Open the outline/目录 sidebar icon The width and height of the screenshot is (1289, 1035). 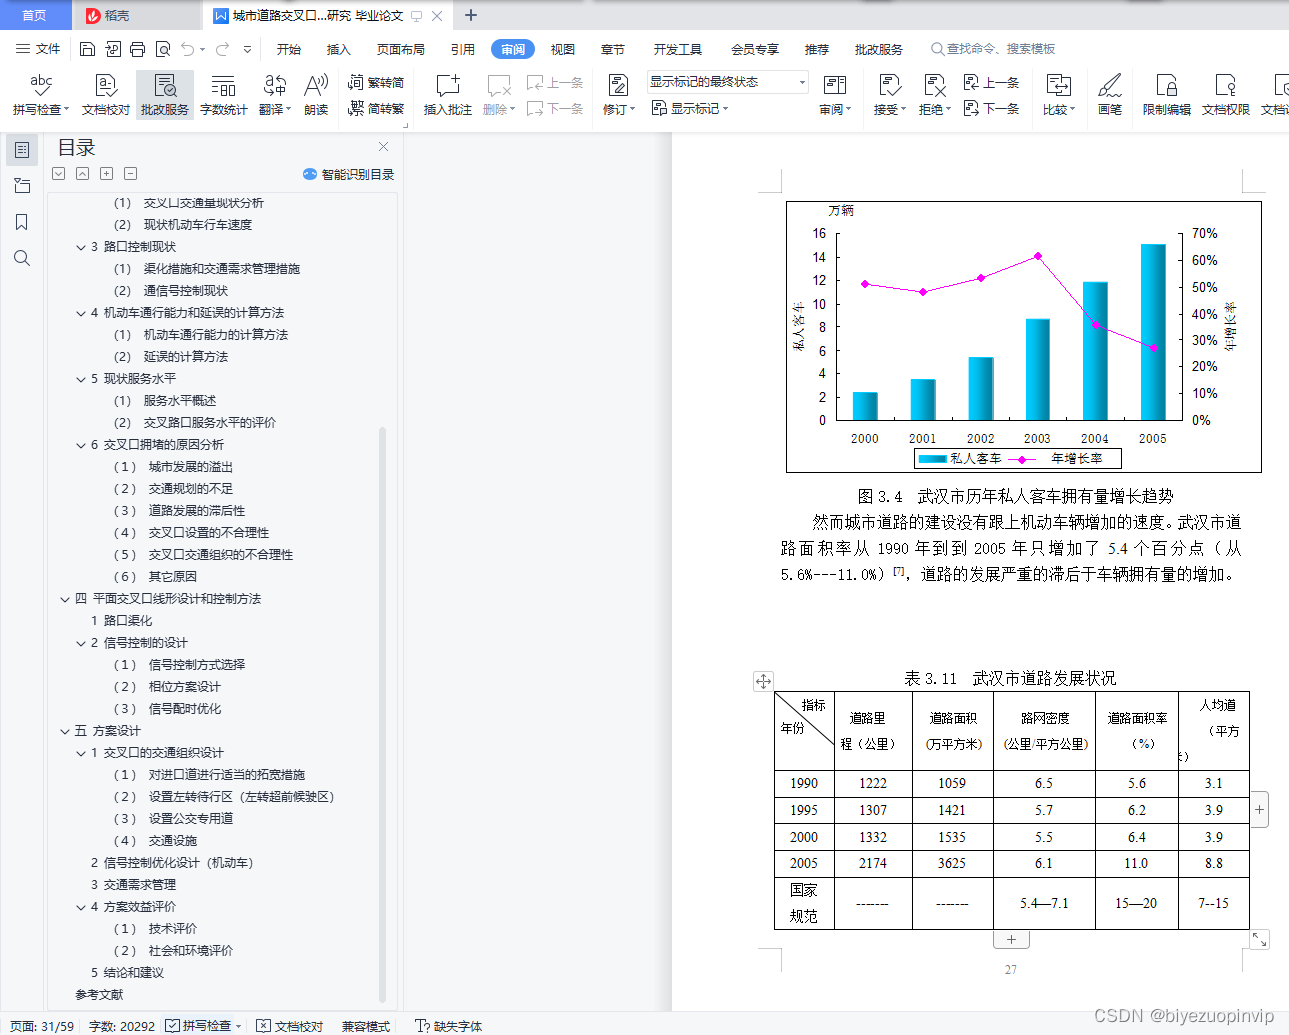(x=22, y=150)
